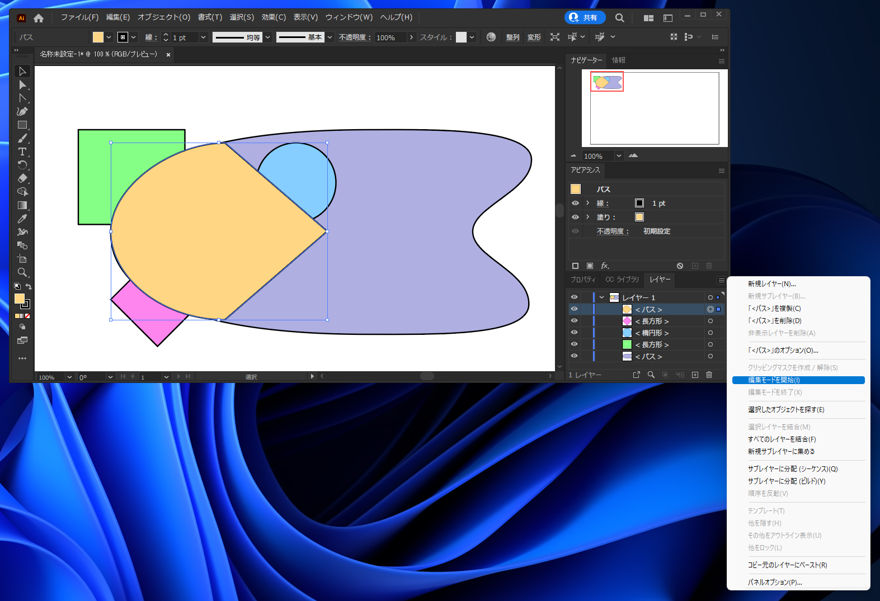880x601 pixels.
Task: Click the fill color swatch in control bar
Action: (x=98, y=37)
